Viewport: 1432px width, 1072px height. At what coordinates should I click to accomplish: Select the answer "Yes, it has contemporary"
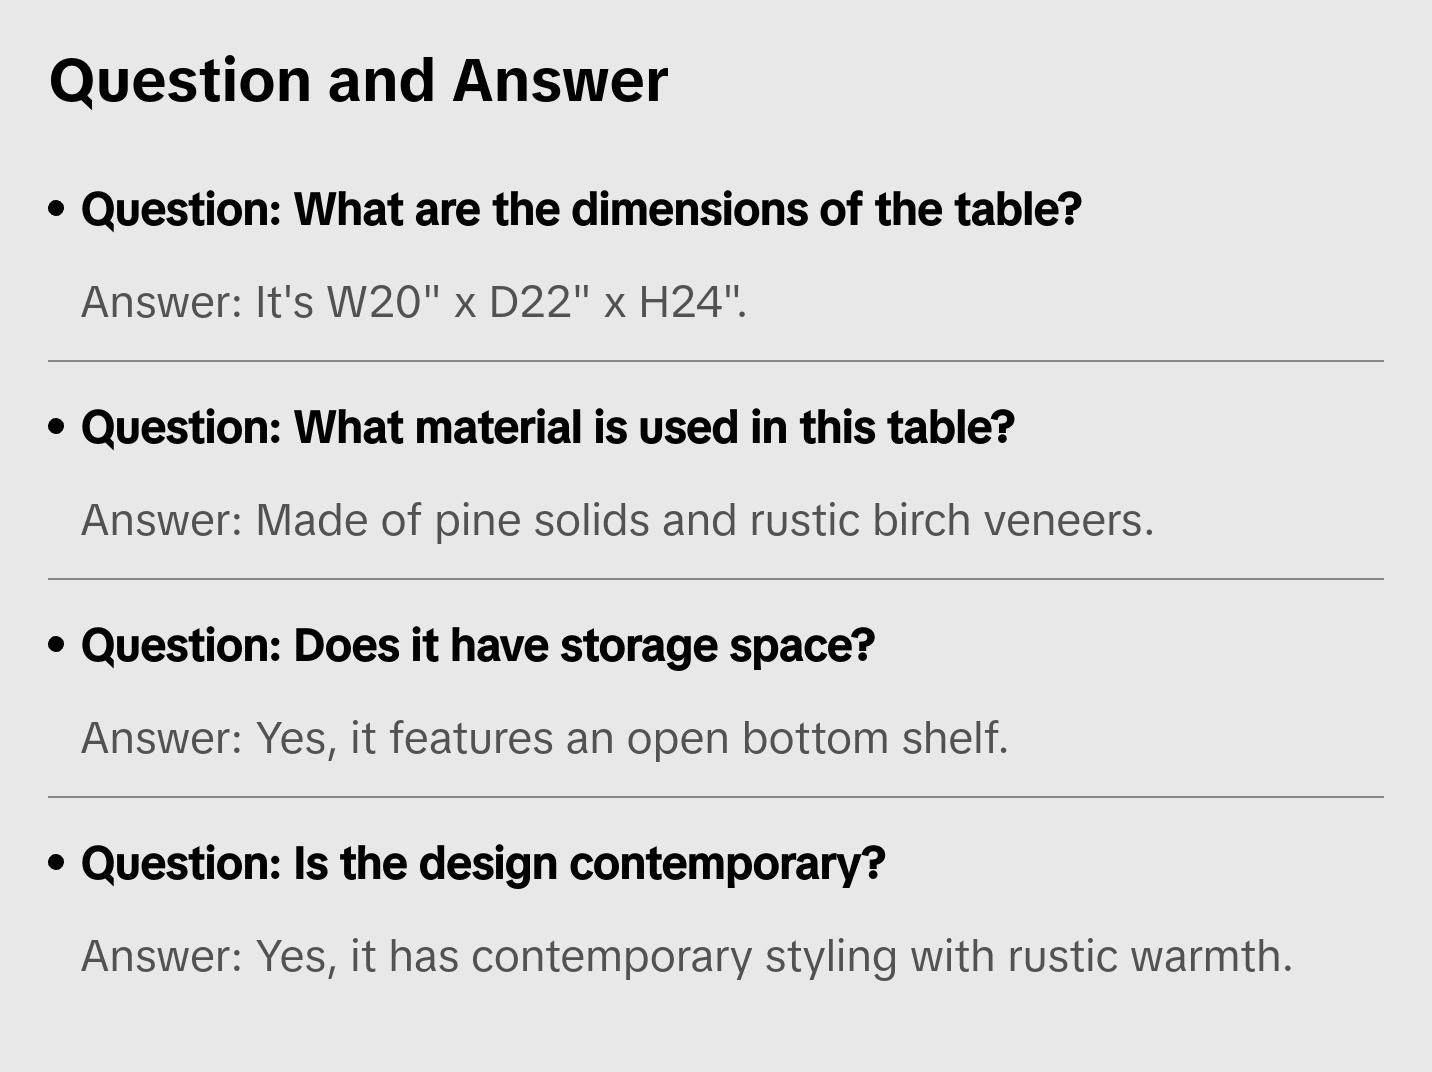[686, 956]
